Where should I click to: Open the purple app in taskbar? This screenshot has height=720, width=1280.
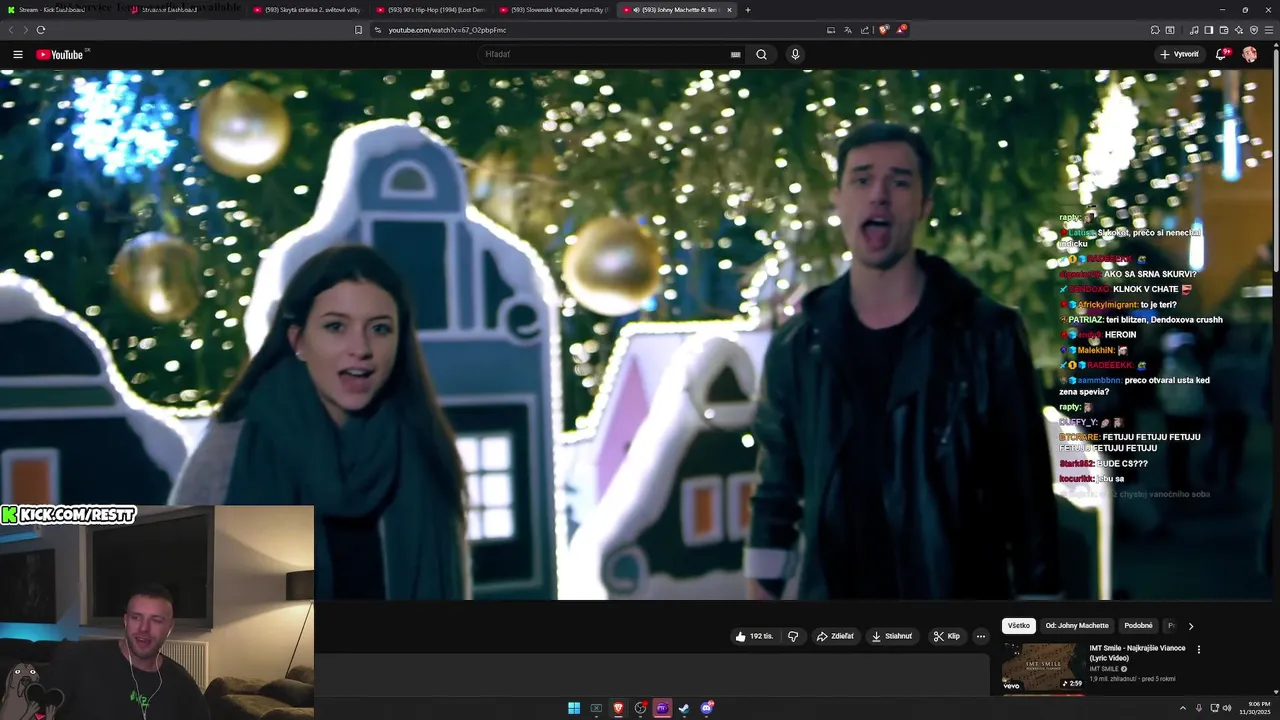(662, 708)
